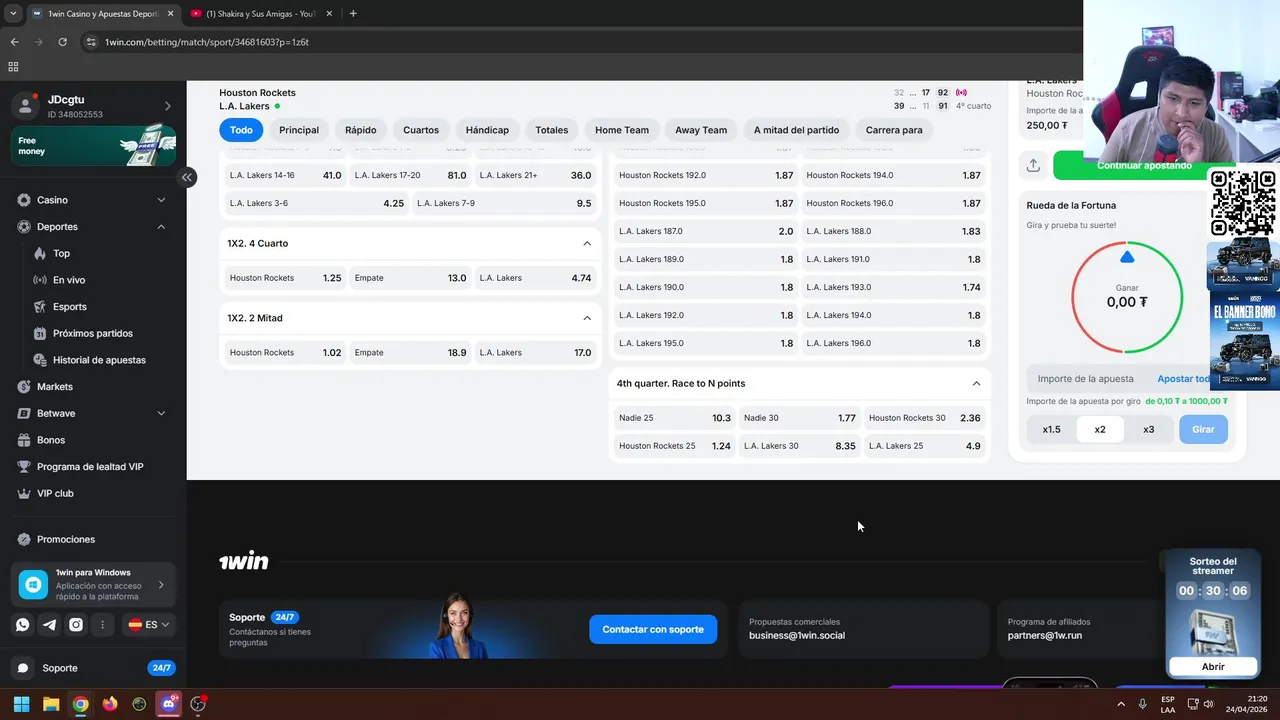The image size is (1280, 720).
Task: Bet Nadie 30 at 1.77
Action: coord(799,418)
